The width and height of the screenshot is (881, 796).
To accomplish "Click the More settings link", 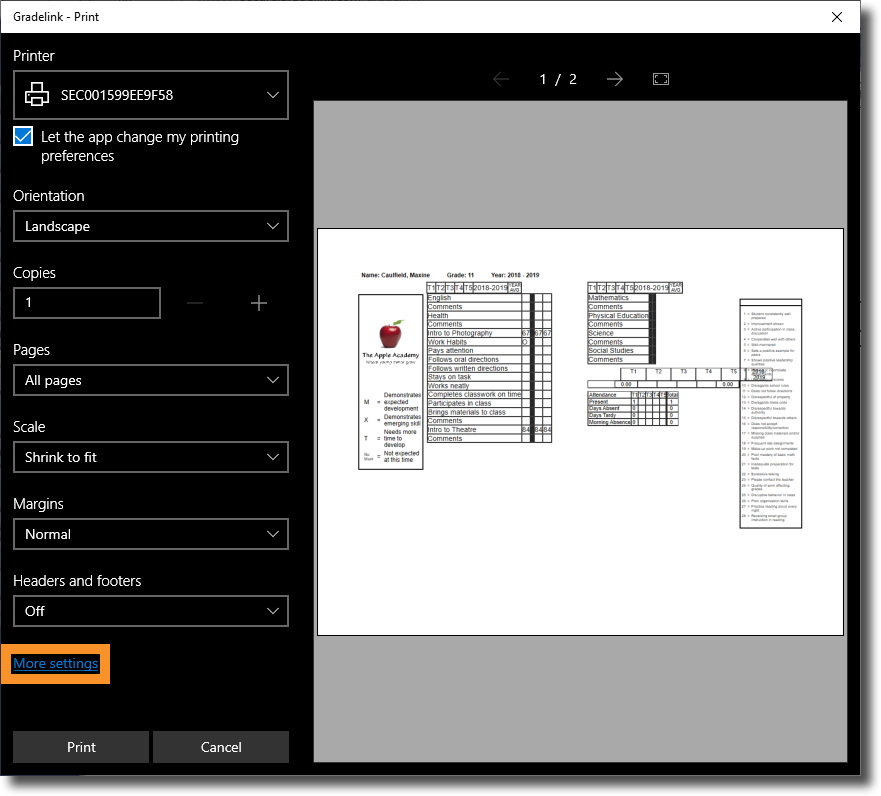I will pyautogui.click(x=56, y=664).
